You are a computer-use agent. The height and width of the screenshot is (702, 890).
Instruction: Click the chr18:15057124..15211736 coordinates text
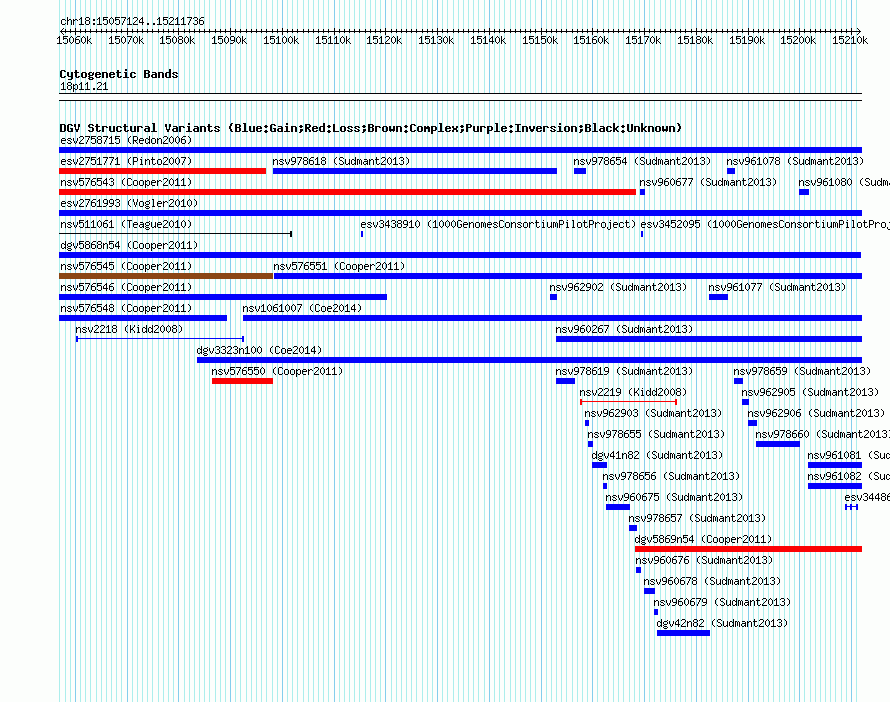(x=132, y=21)
